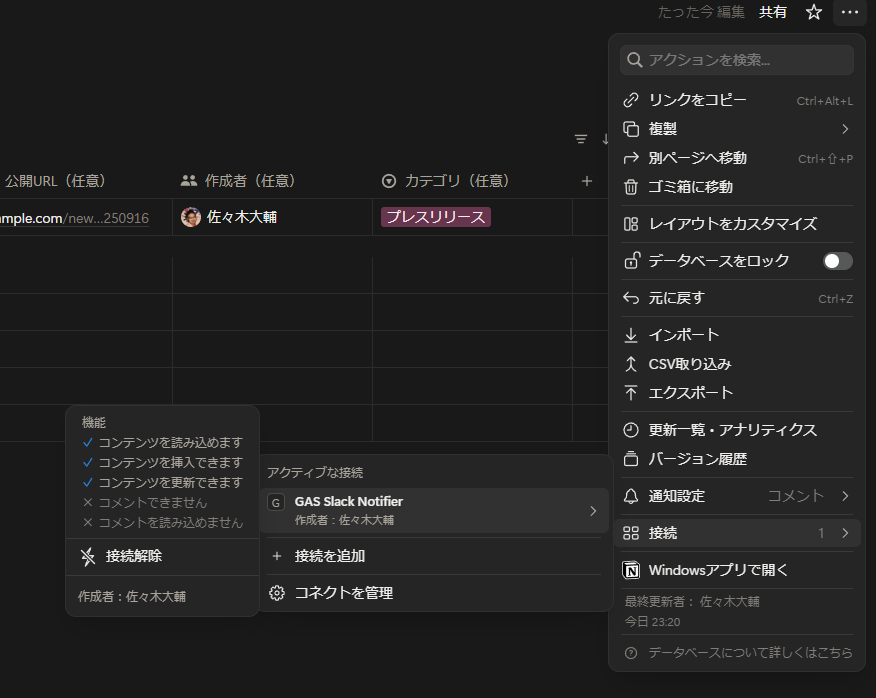Click the filter icon above the table
Image resolution: width=876 pixels, height=698 pixels.
click(581, 139)
